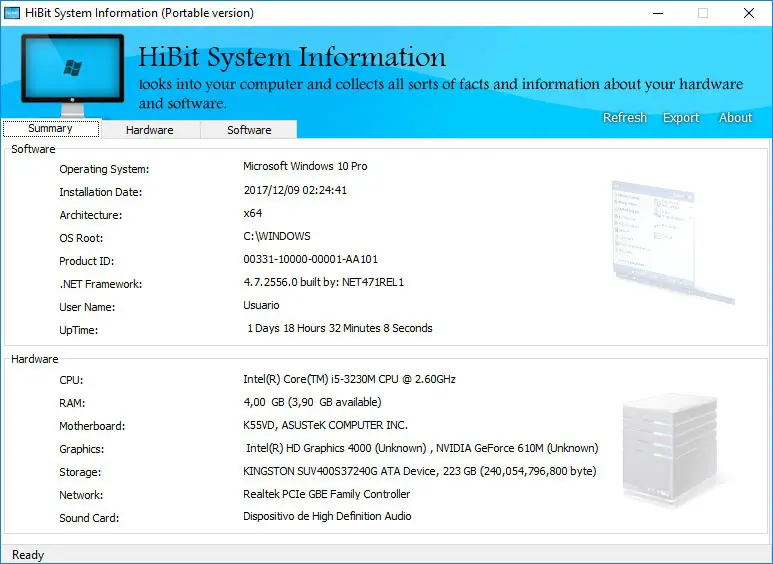Click the .NET value '4.7.2556.0 built by: NET471REL1'

pos(323,282)
